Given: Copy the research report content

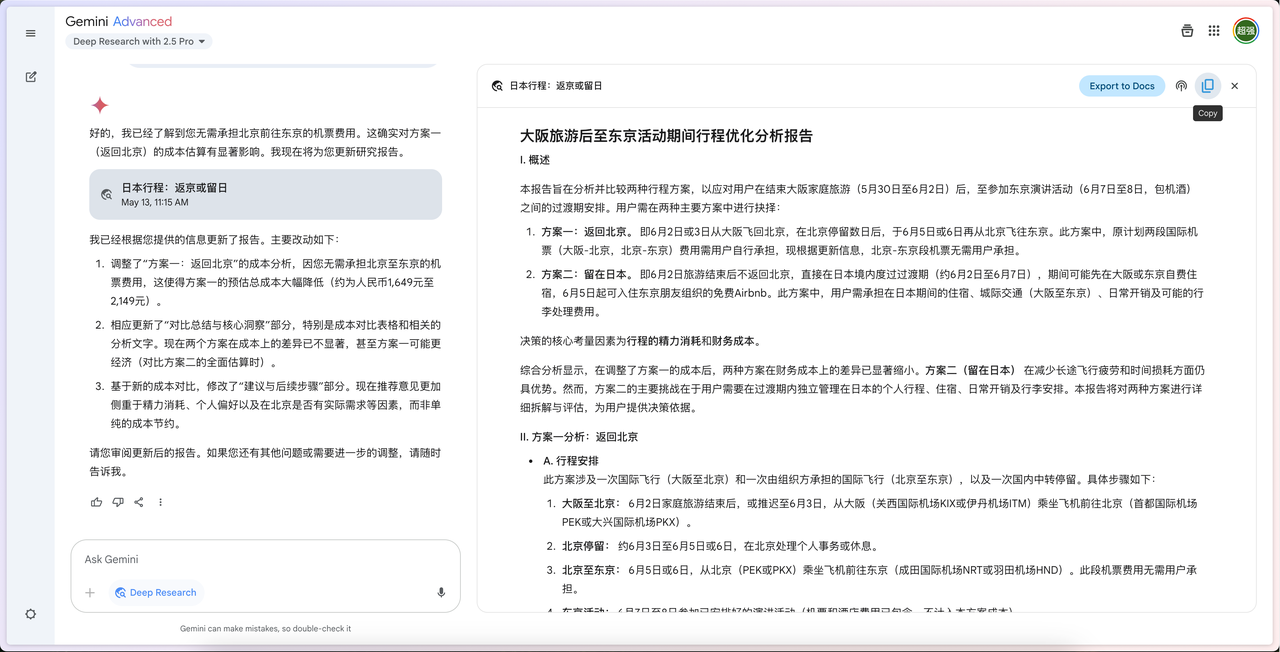Looking at the screenshot, I should [x=1208, y=86].
